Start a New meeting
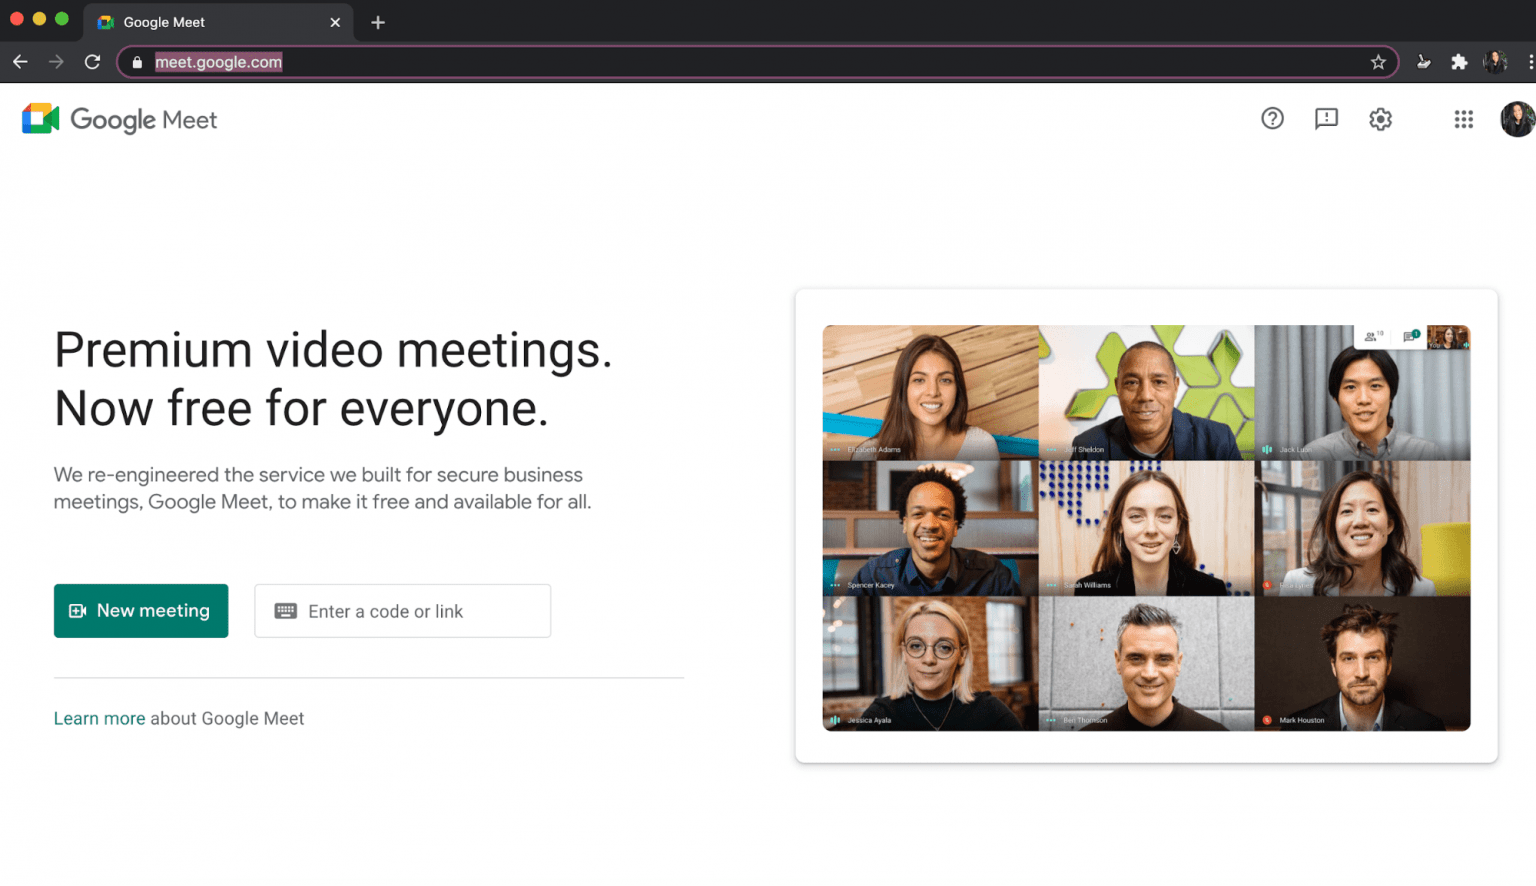1536x886 pixels. [x=141, y=610]
